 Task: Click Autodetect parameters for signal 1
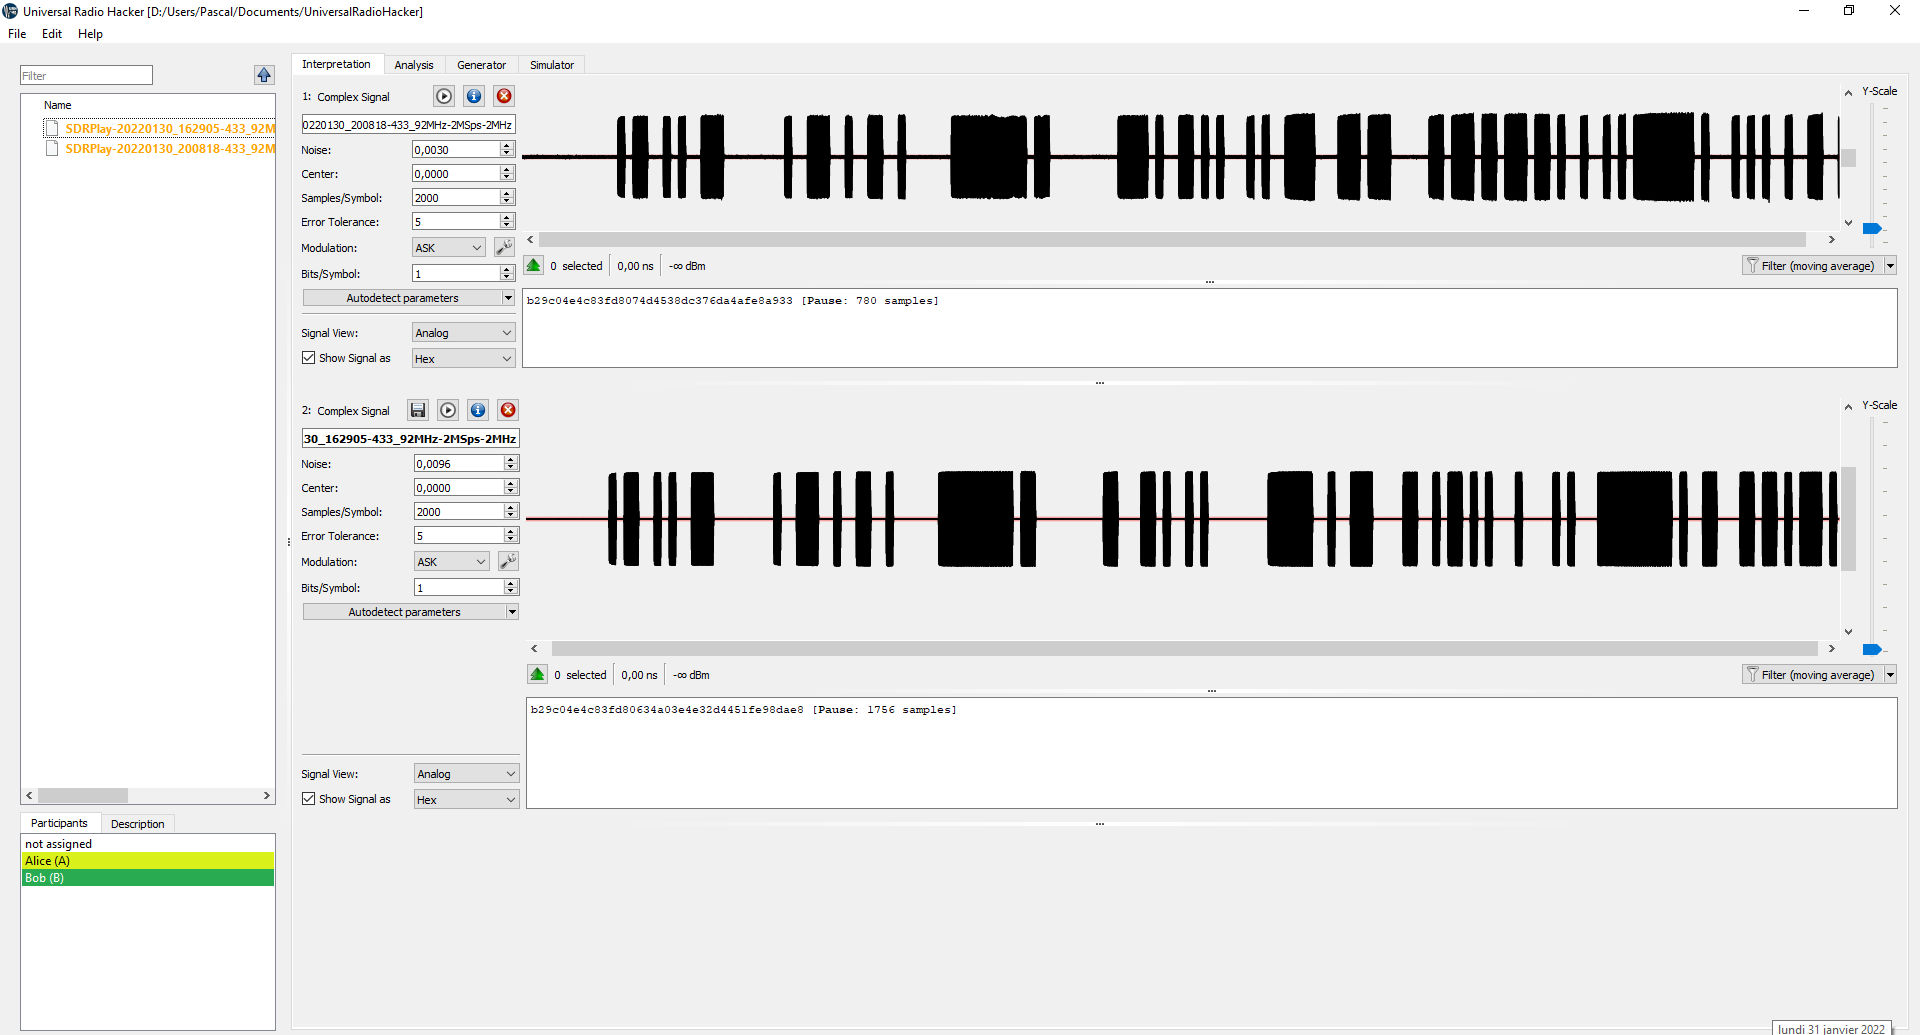point(402,298)
